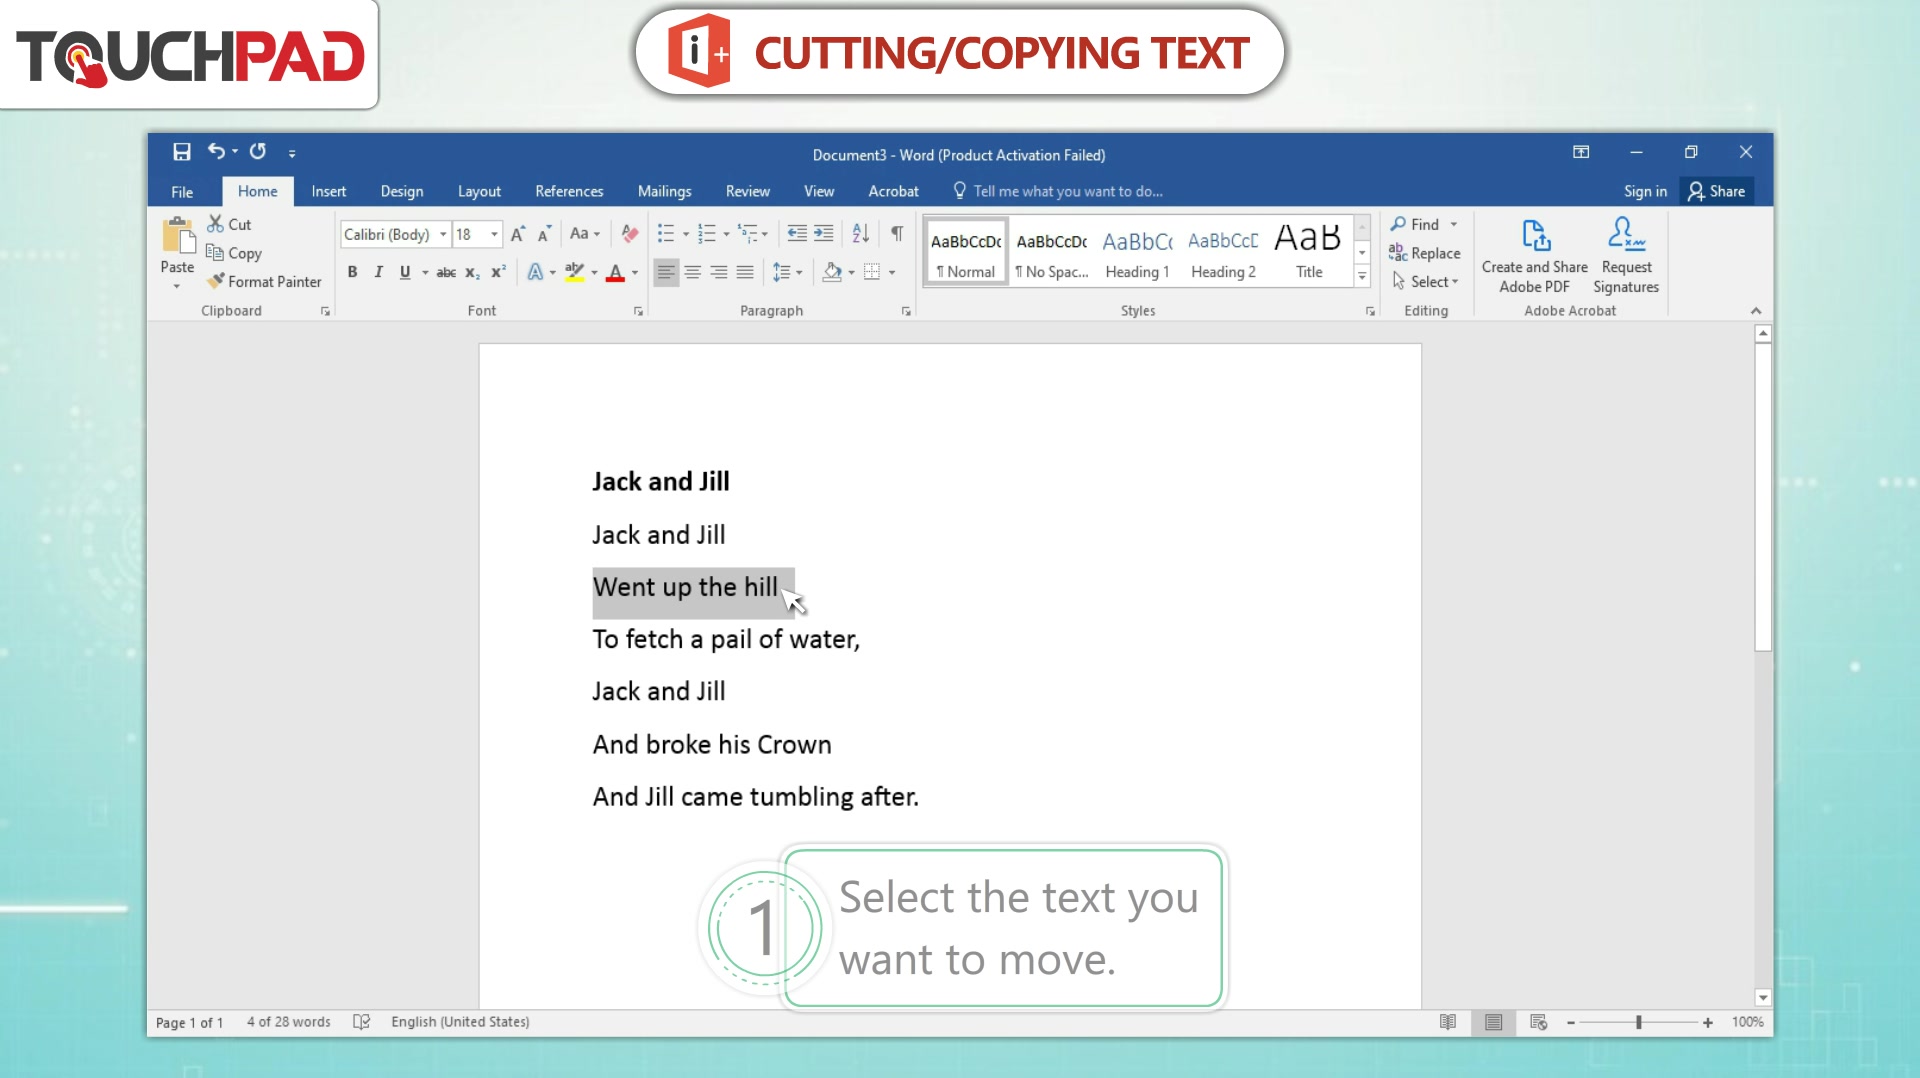Image resolution: width=1920 pixels, height=1078 pixels.
Task: Click the Cut scissors icon
Action: coord(215,224)
